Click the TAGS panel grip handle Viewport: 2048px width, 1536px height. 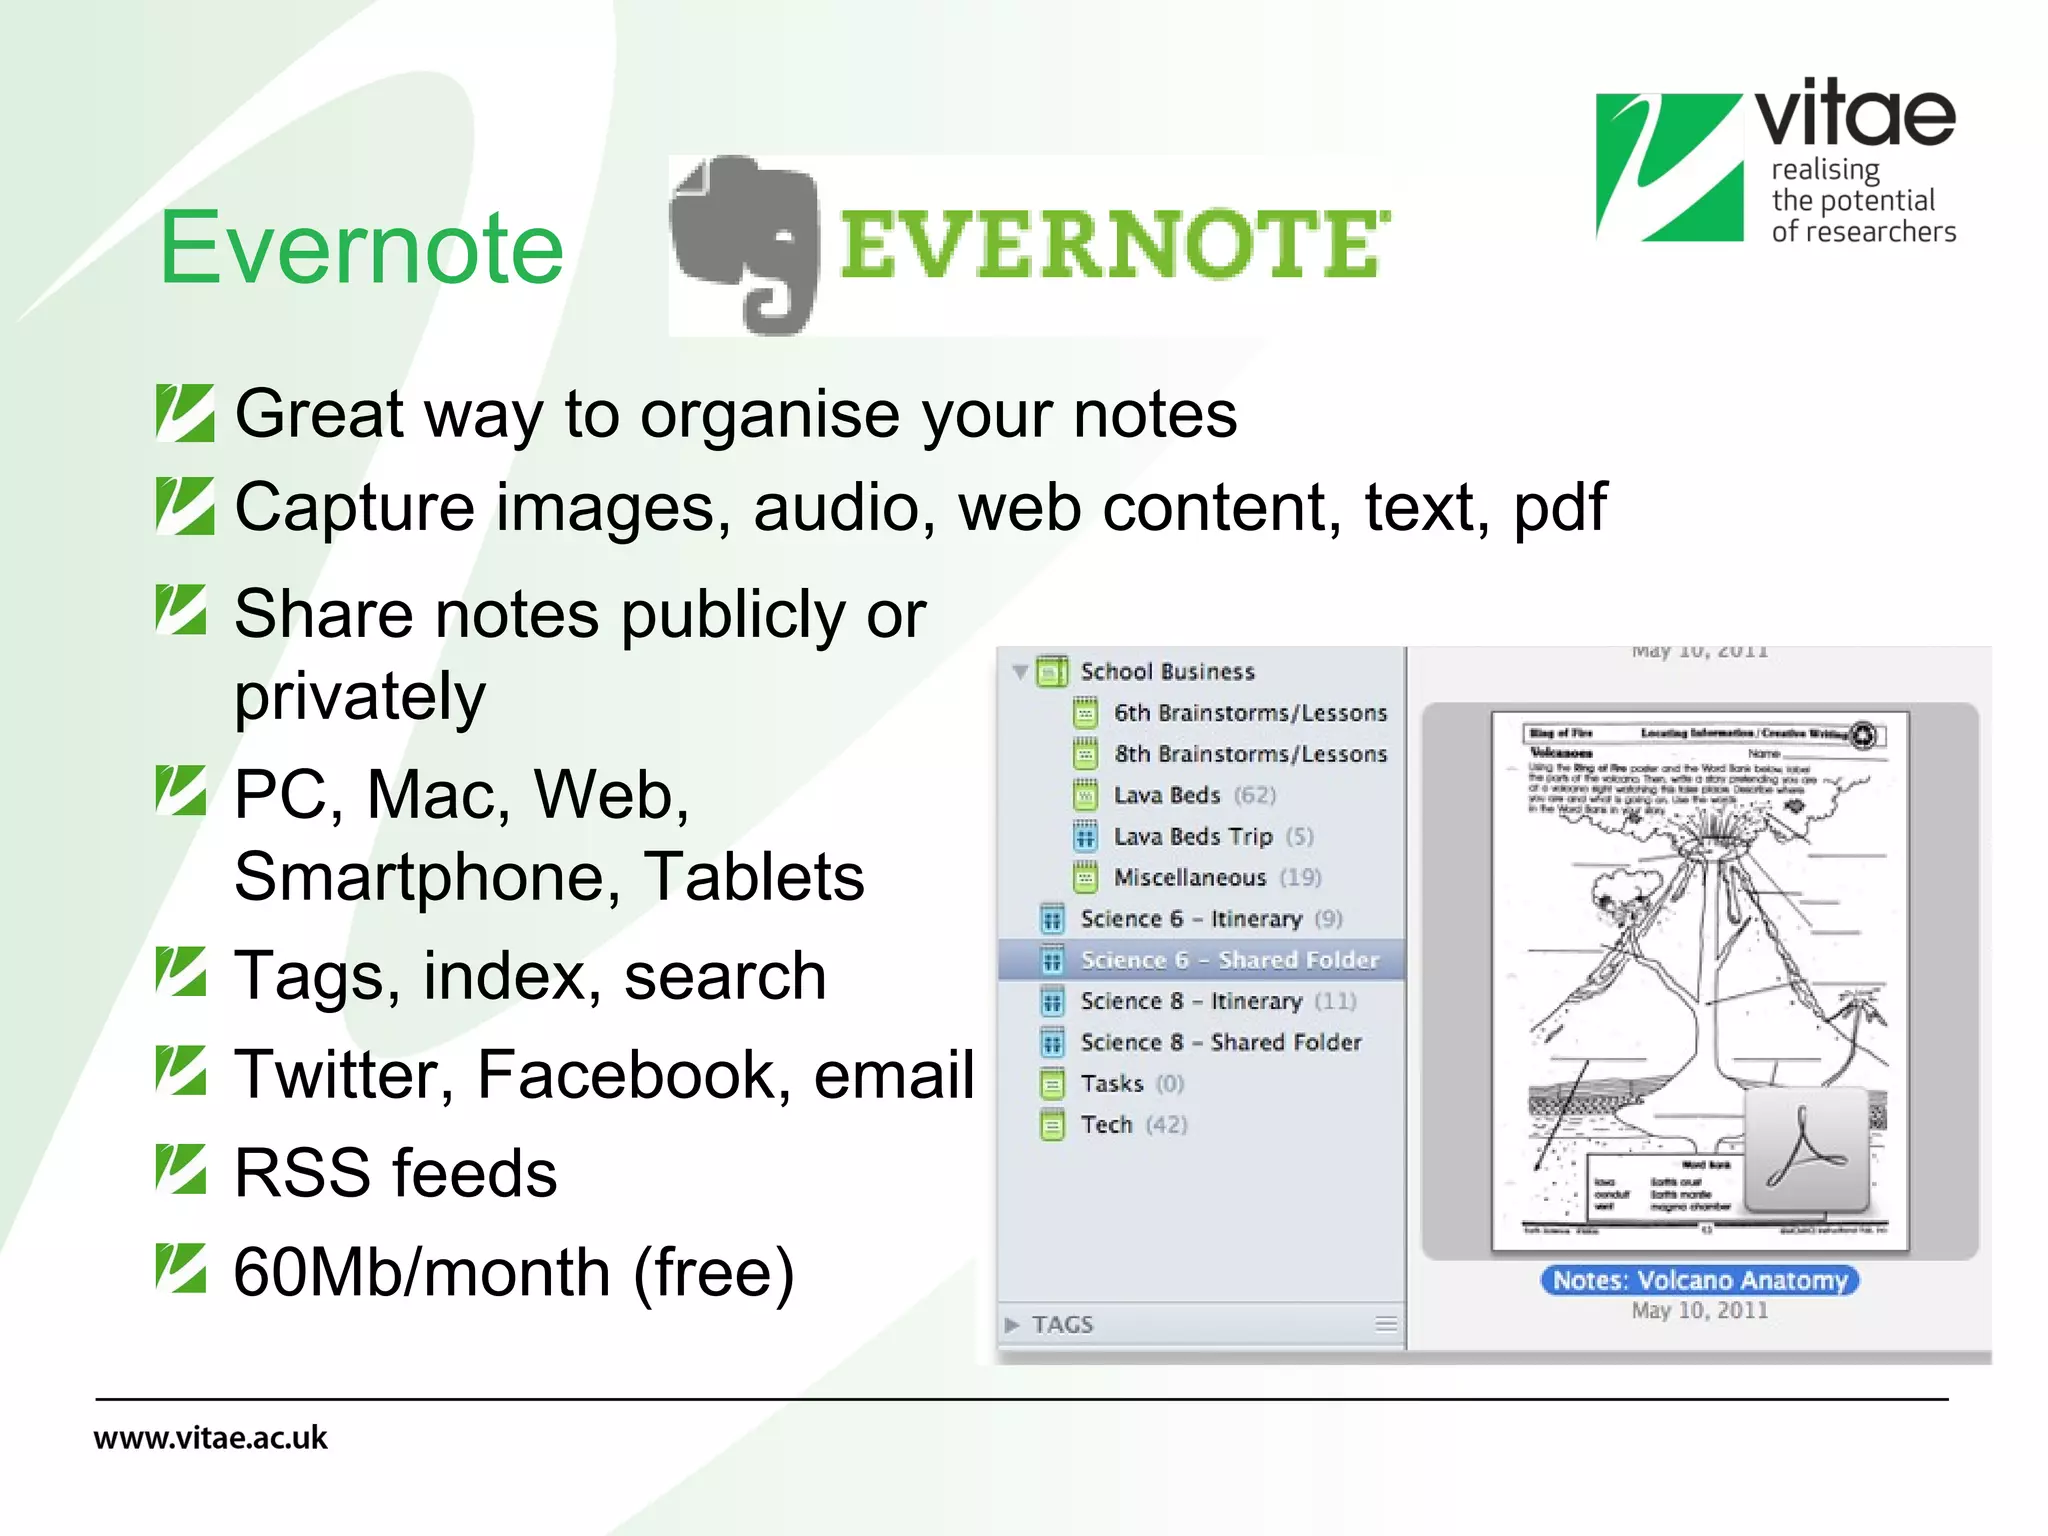click(1385, 1325)
